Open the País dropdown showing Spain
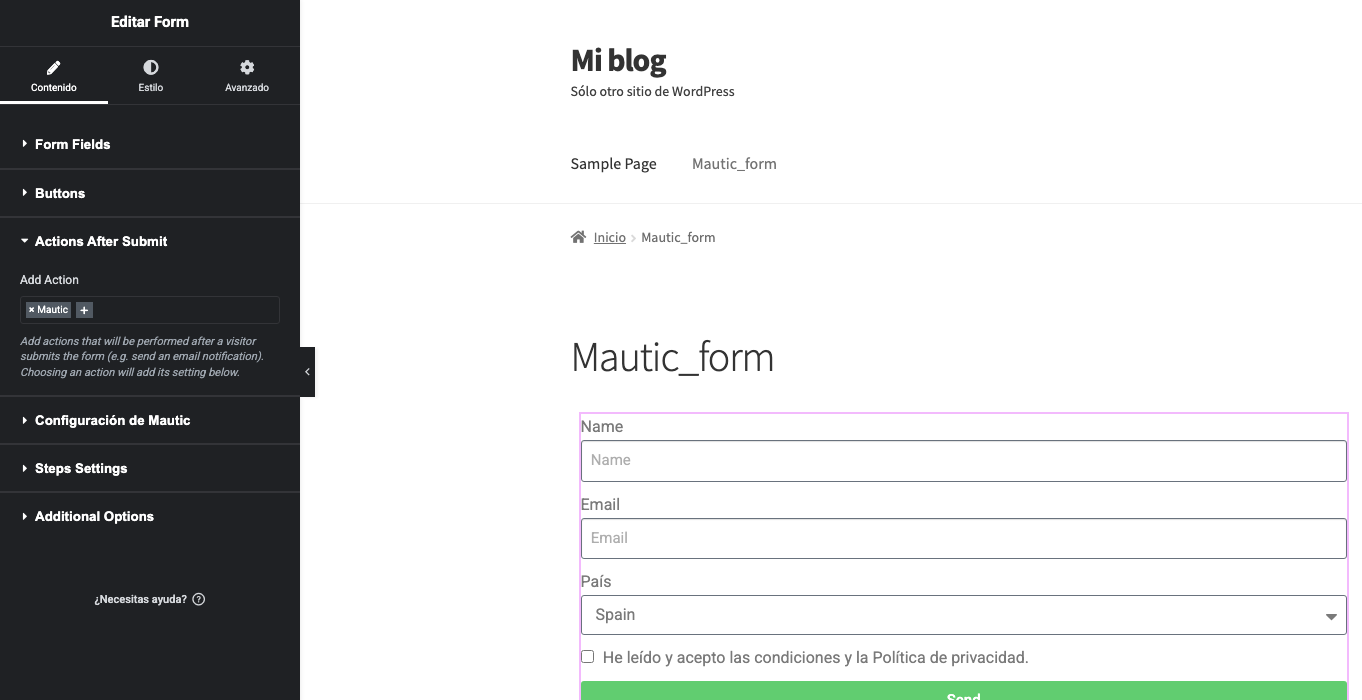 click(x=964, y=615)
